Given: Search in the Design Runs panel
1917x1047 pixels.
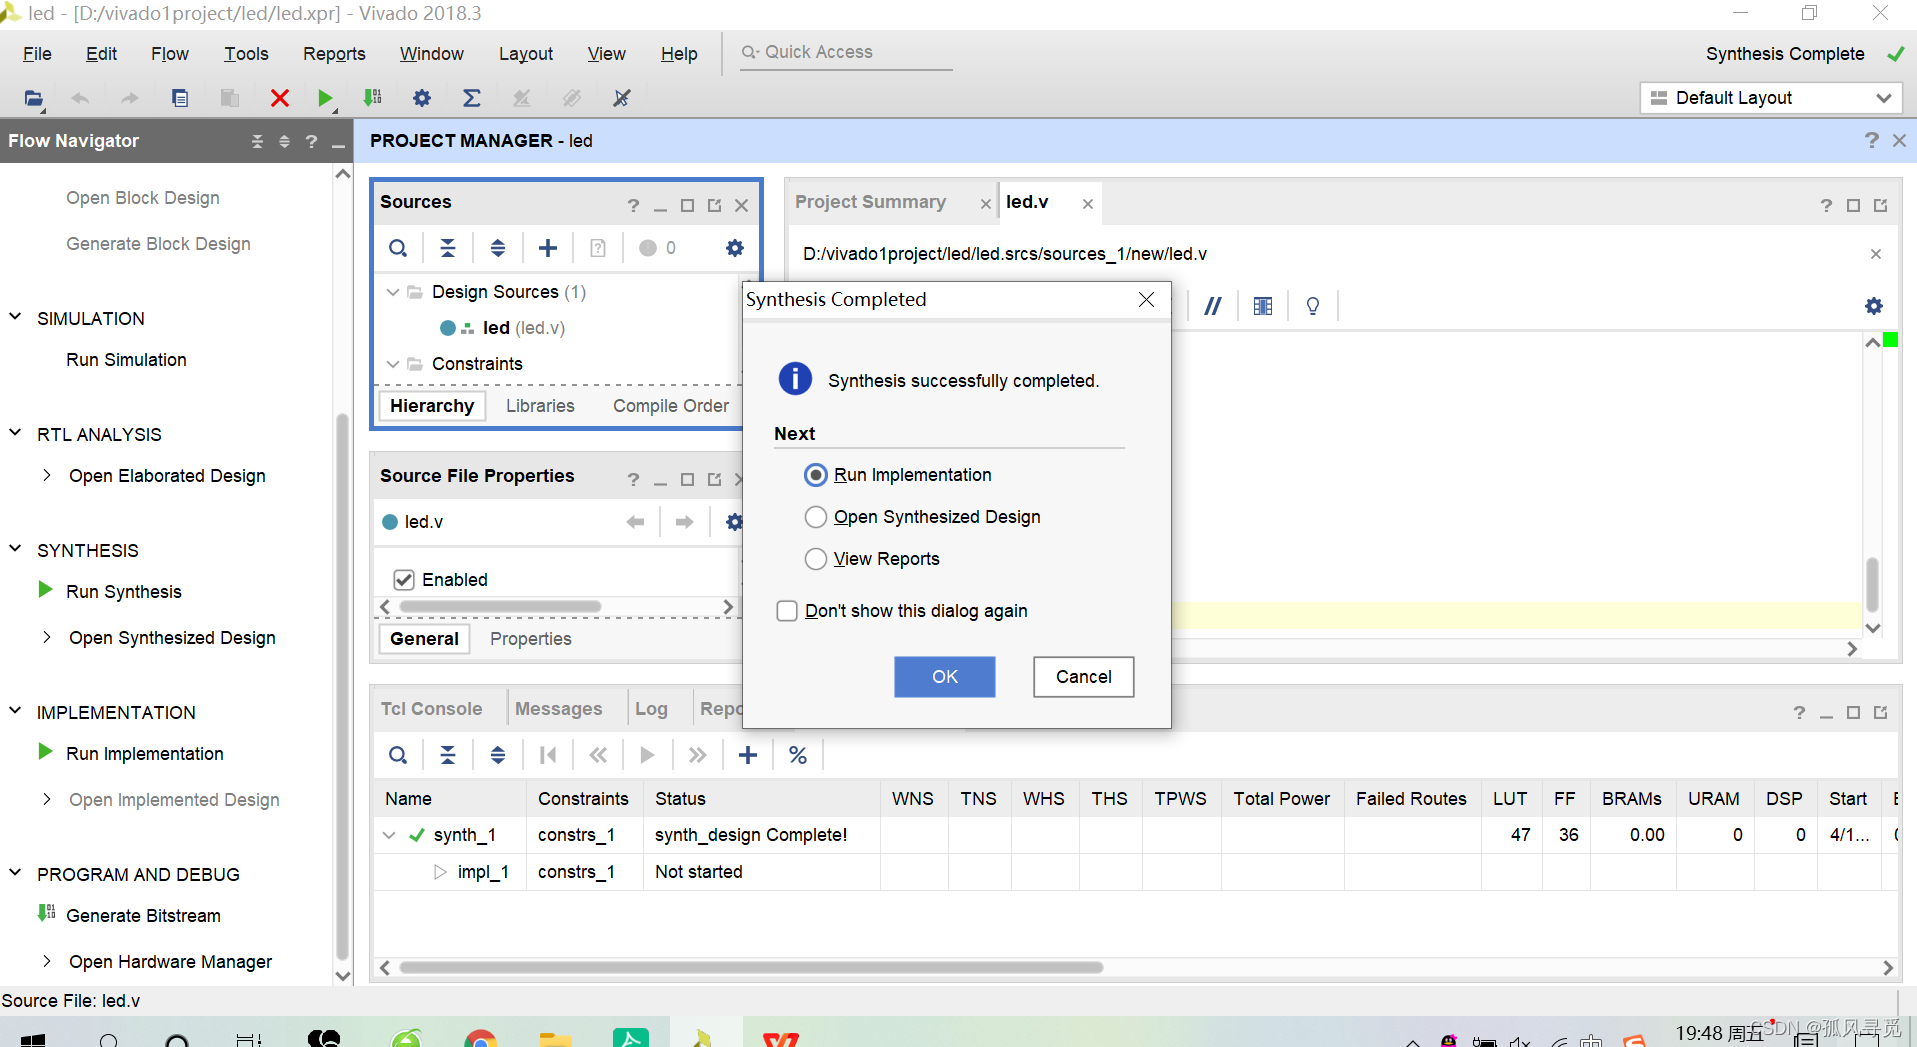Looking at the screenshot, I should coord(398,755).
